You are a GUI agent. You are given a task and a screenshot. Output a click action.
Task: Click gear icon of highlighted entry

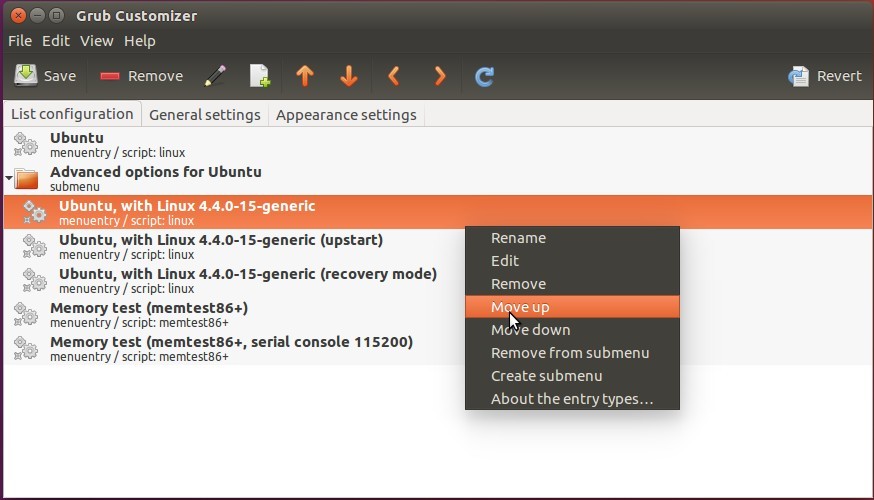click(35, 212)
